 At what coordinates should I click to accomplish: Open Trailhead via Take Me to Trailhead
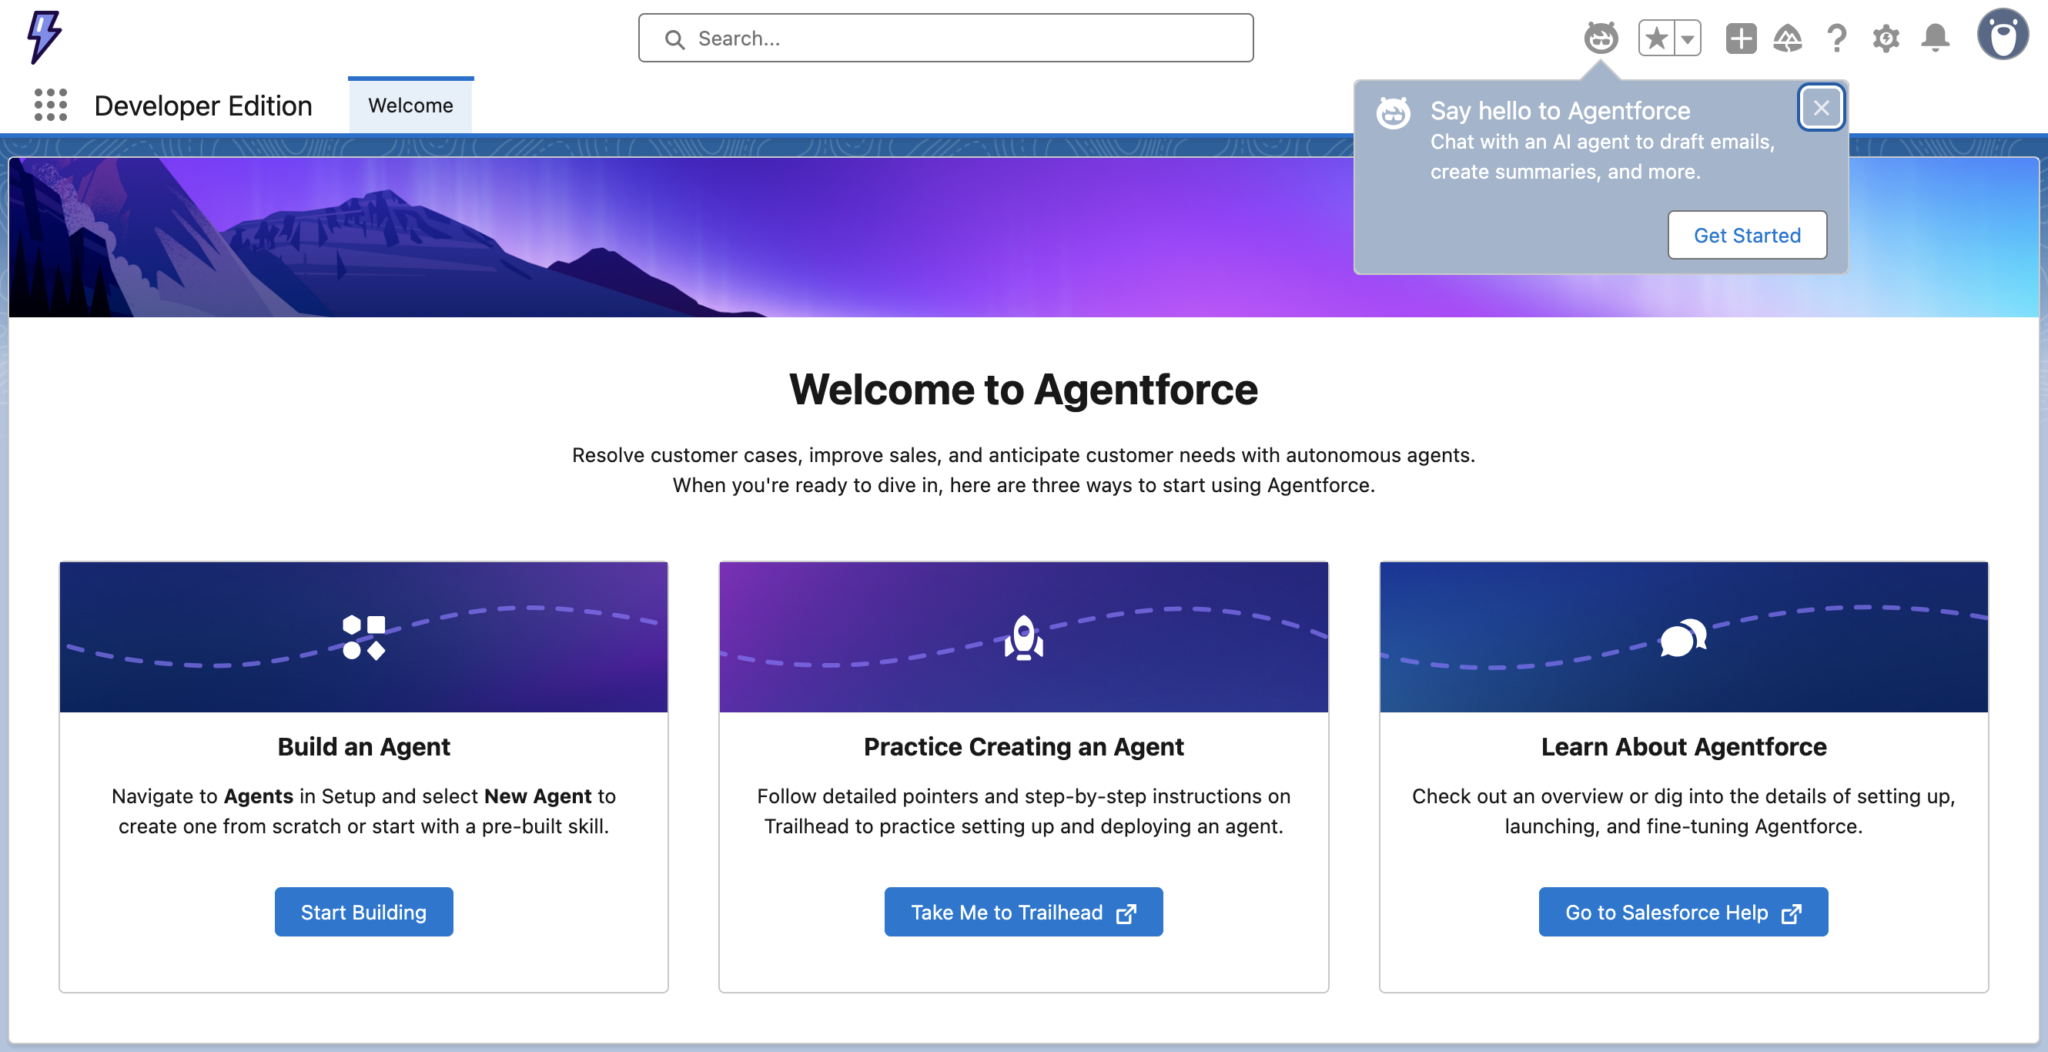1023,911
